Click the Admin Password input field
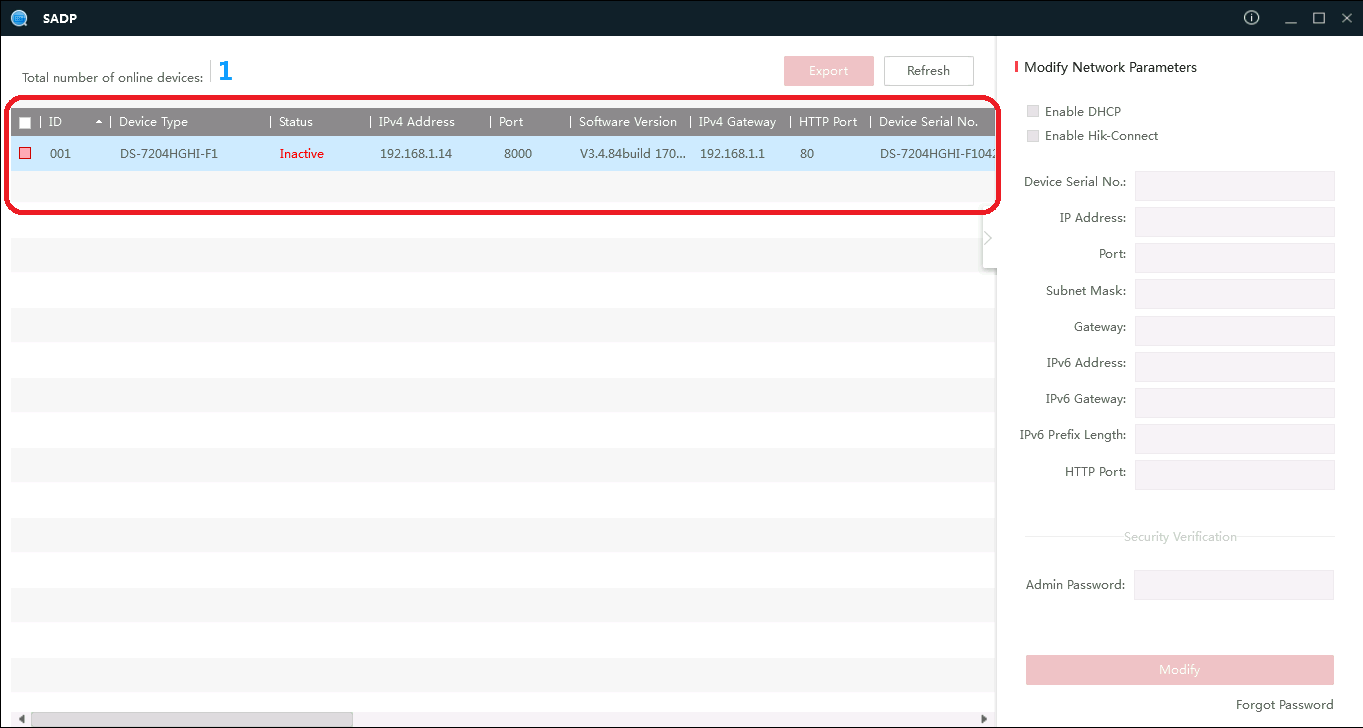1363x728 pixels. pos(1233,585)
